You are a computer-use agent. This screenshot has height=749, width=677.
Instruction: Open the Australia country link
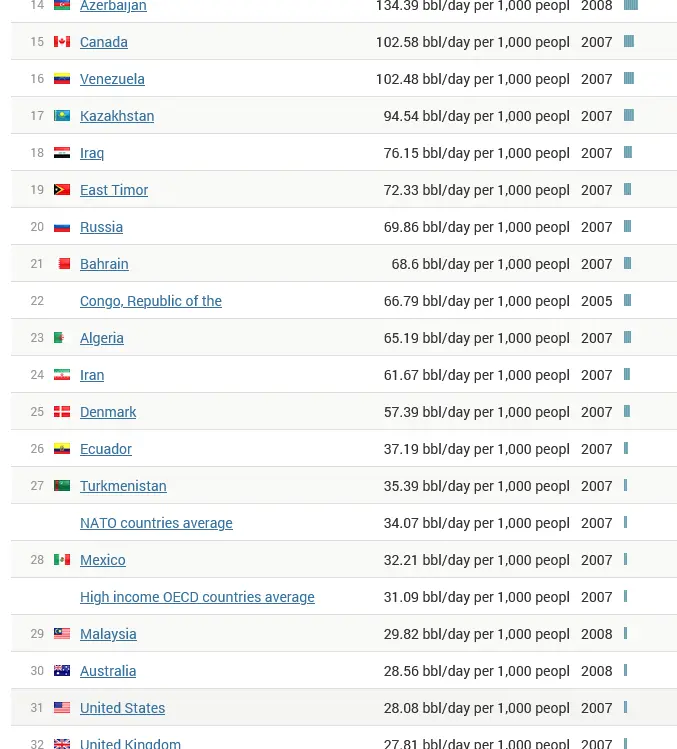tap(108, 671)
